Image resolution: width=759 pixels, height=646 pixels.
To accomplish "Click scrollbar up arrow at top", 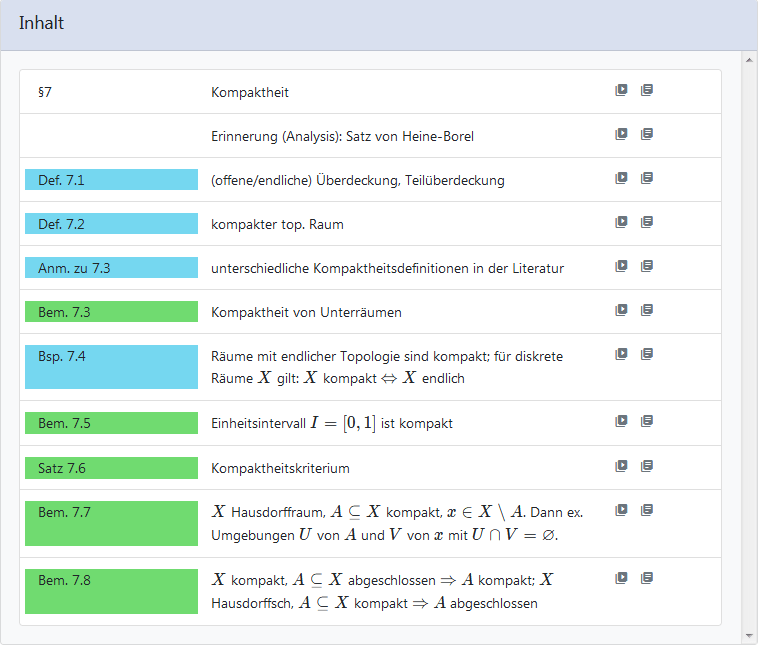I will 749,60.
